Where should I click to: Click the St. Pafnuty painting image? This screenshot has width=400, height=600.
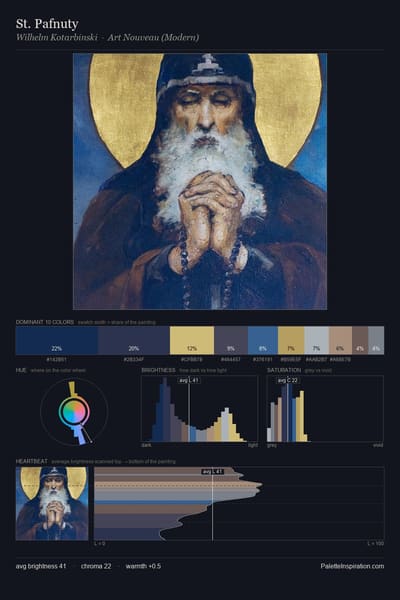pyautogui.click(x=200, y=181)
